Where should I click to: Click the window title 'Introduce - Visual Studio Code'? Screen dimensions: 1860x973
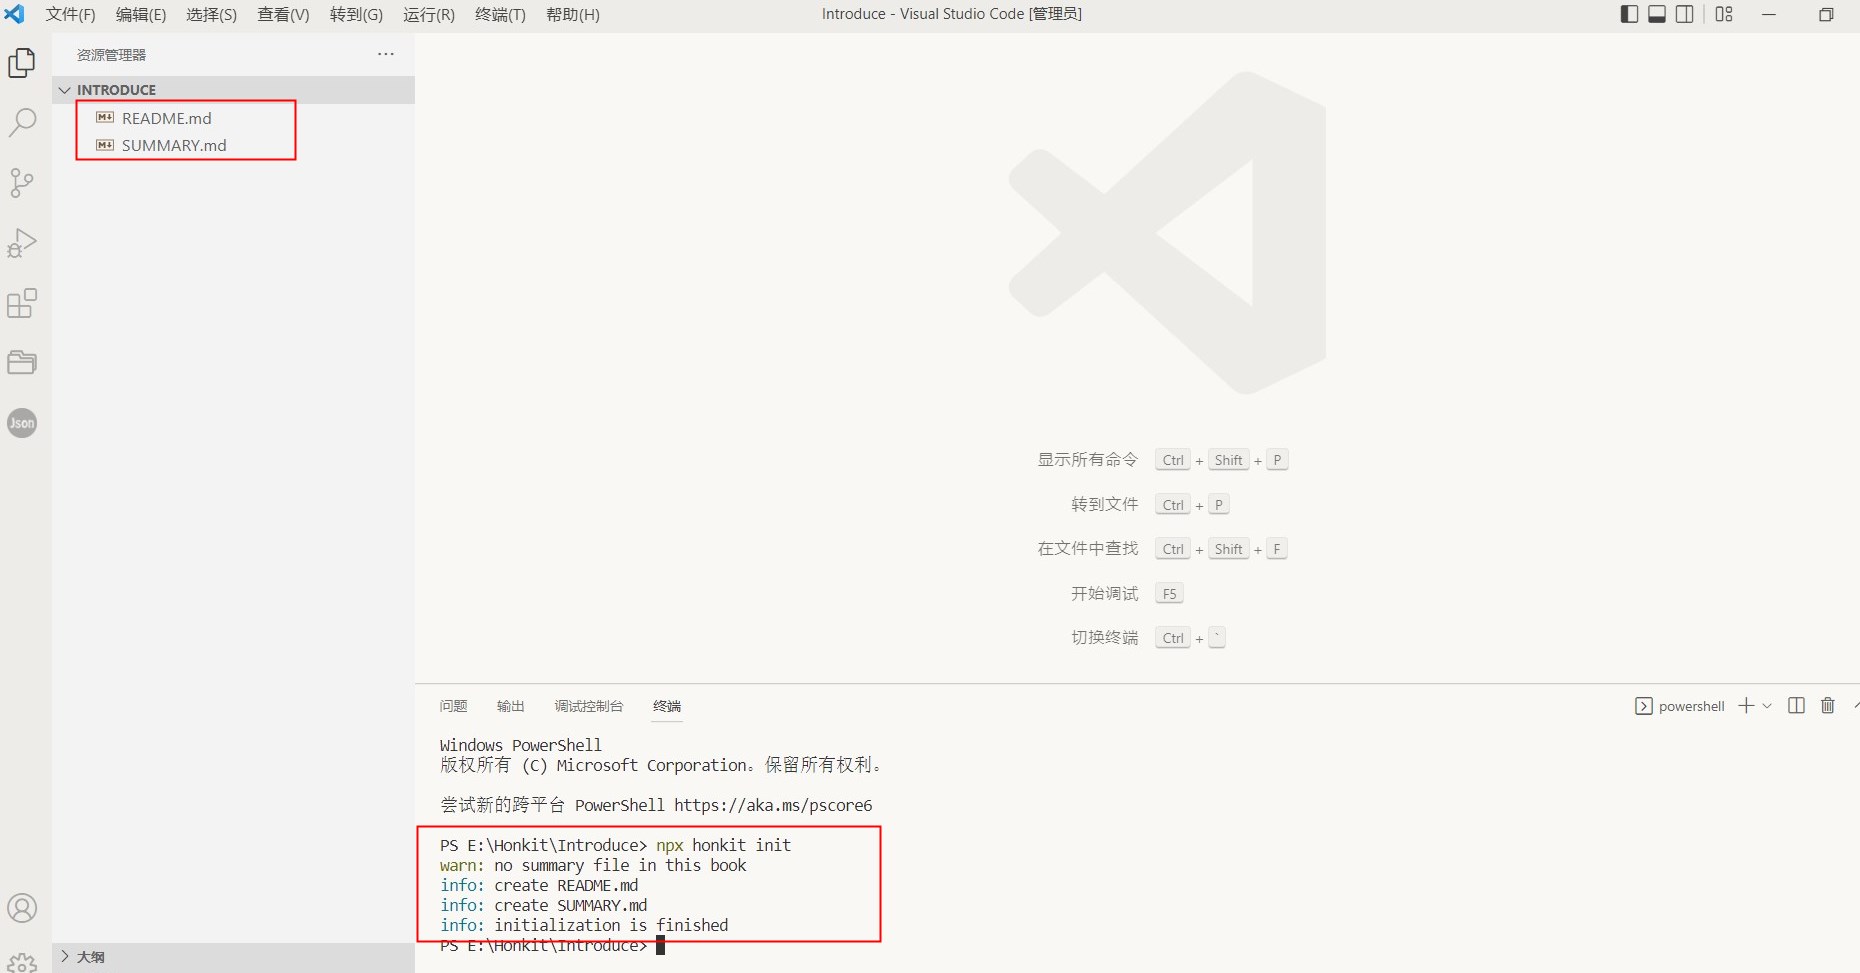pyautogui.click(x=923, y=14)
